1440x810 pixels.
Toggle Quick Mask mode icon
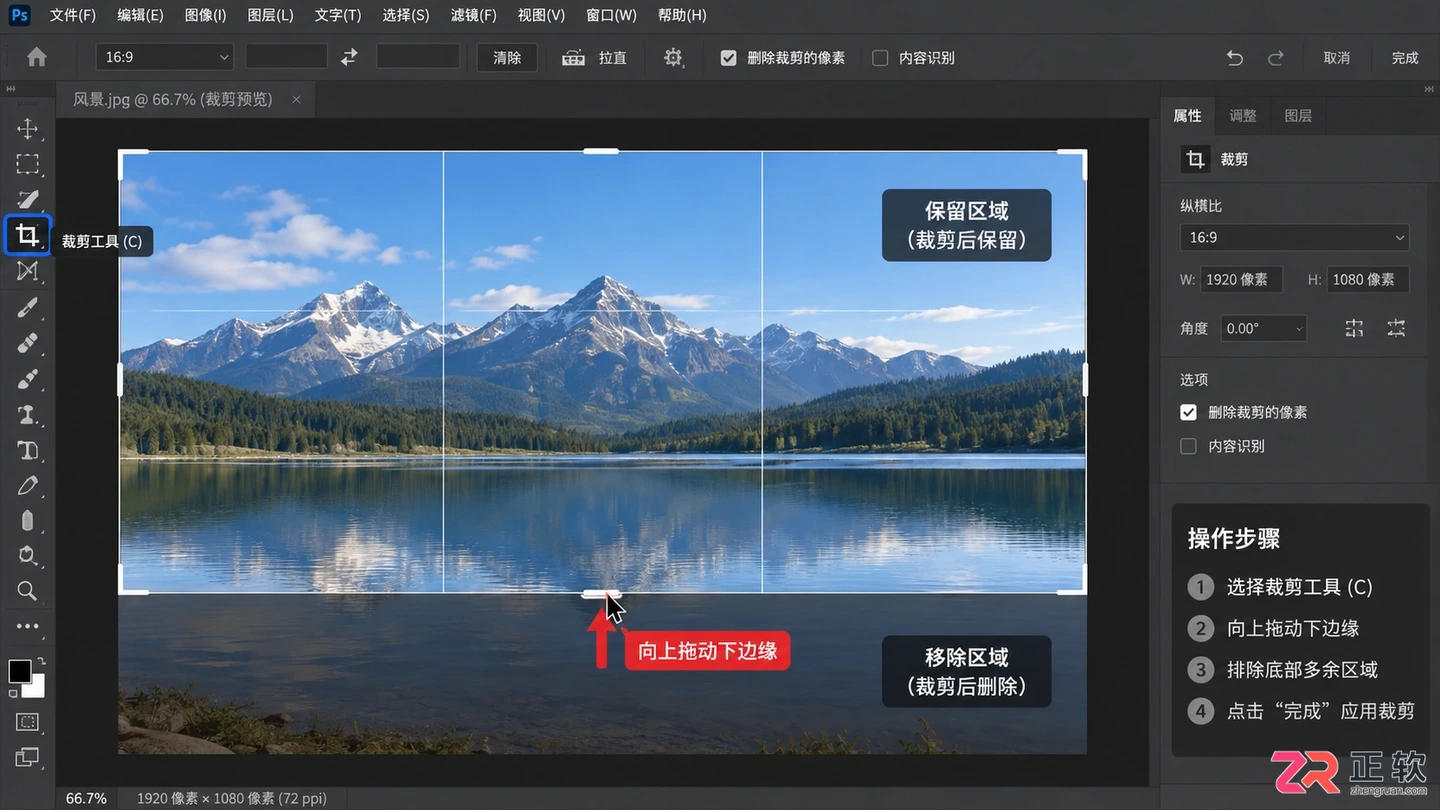[x=27, y=722]
